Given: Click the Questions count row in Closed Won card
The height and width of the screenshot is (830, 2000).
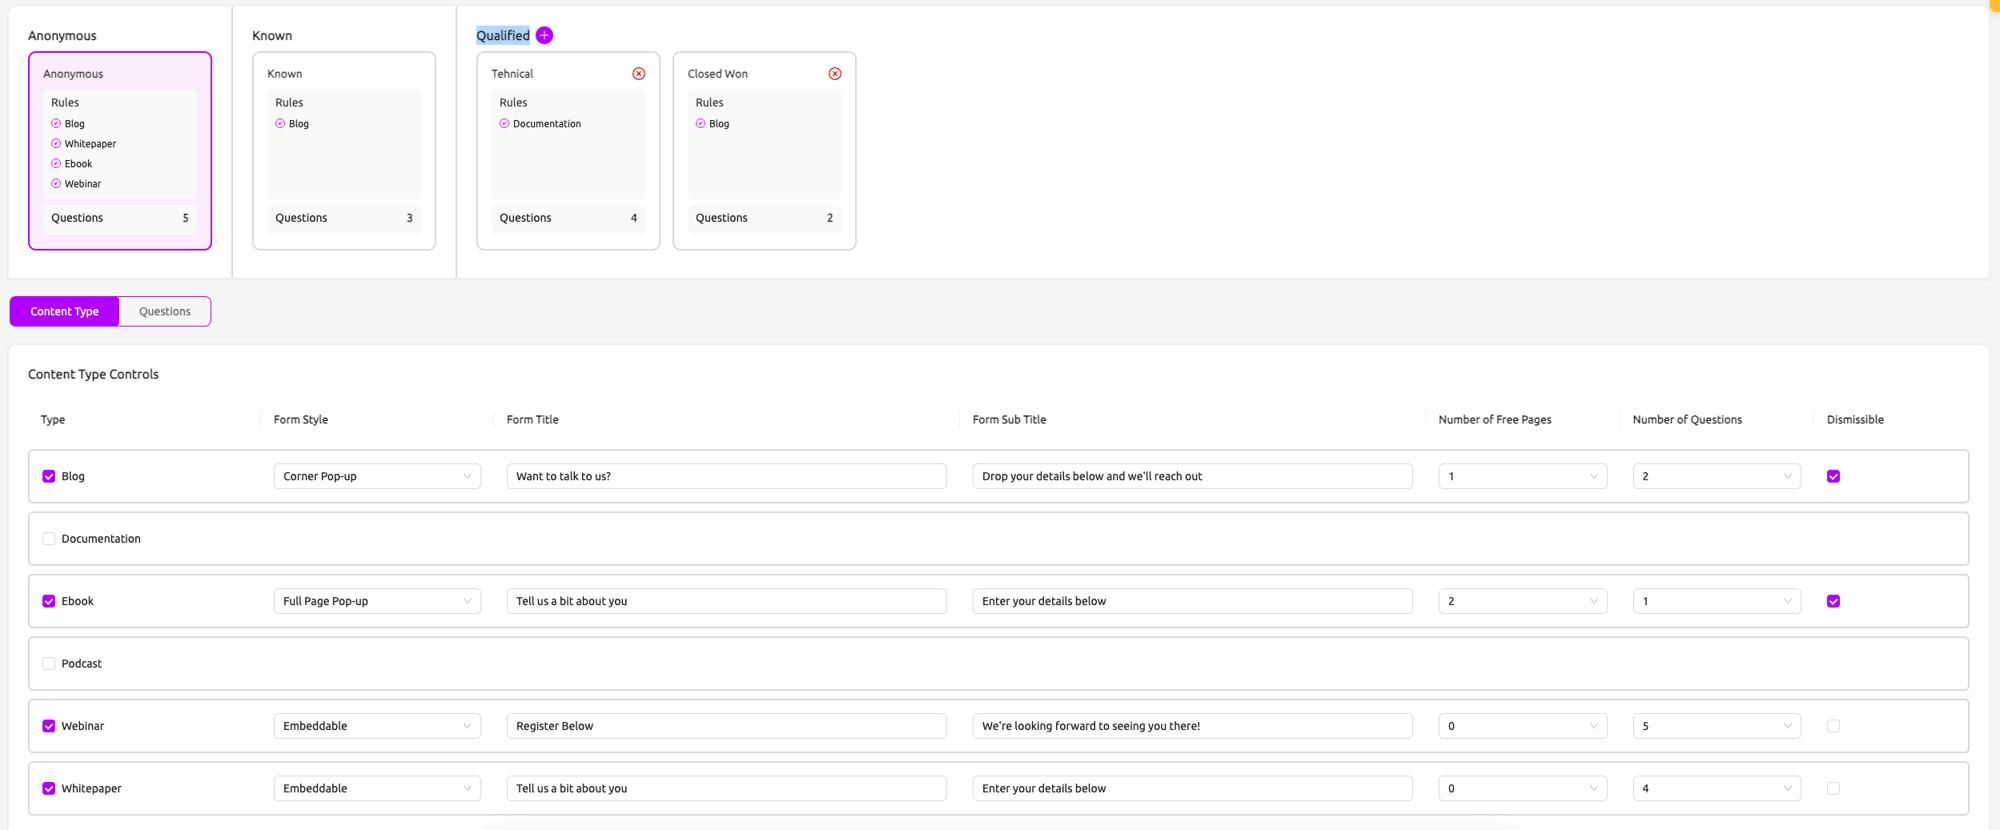Looking at the screenshot, I should pos(764,218).
